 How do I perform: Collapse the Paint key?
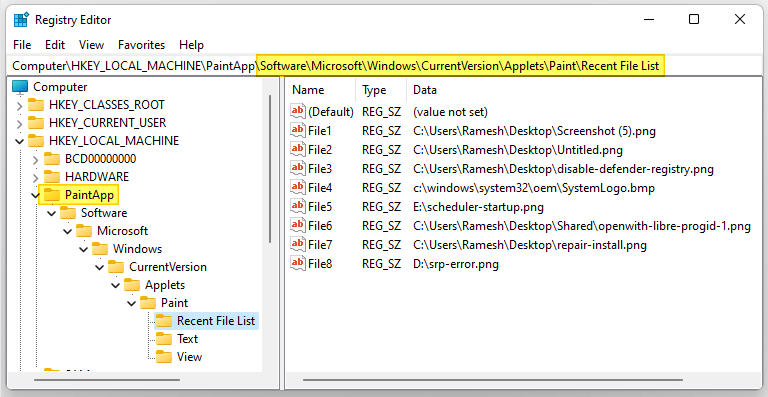click(131, 304)
